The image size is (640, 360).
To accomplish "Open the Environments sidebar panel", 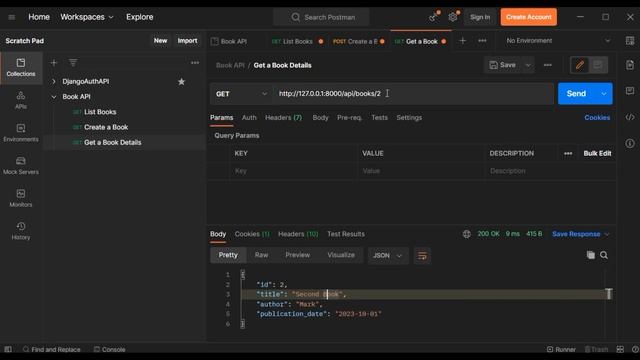I will (x=21, y=133).
